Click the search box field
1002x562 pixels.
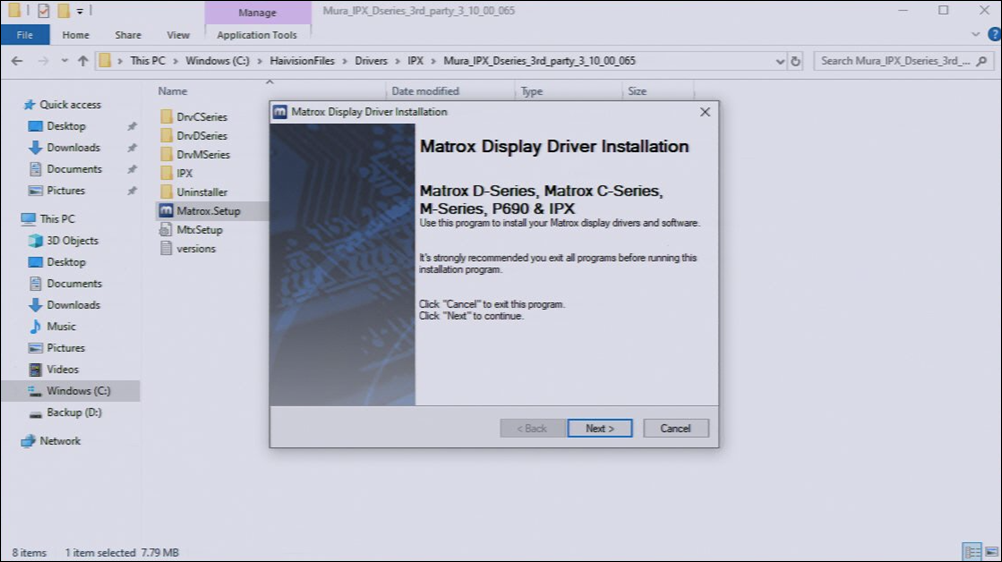pos(895,61)
